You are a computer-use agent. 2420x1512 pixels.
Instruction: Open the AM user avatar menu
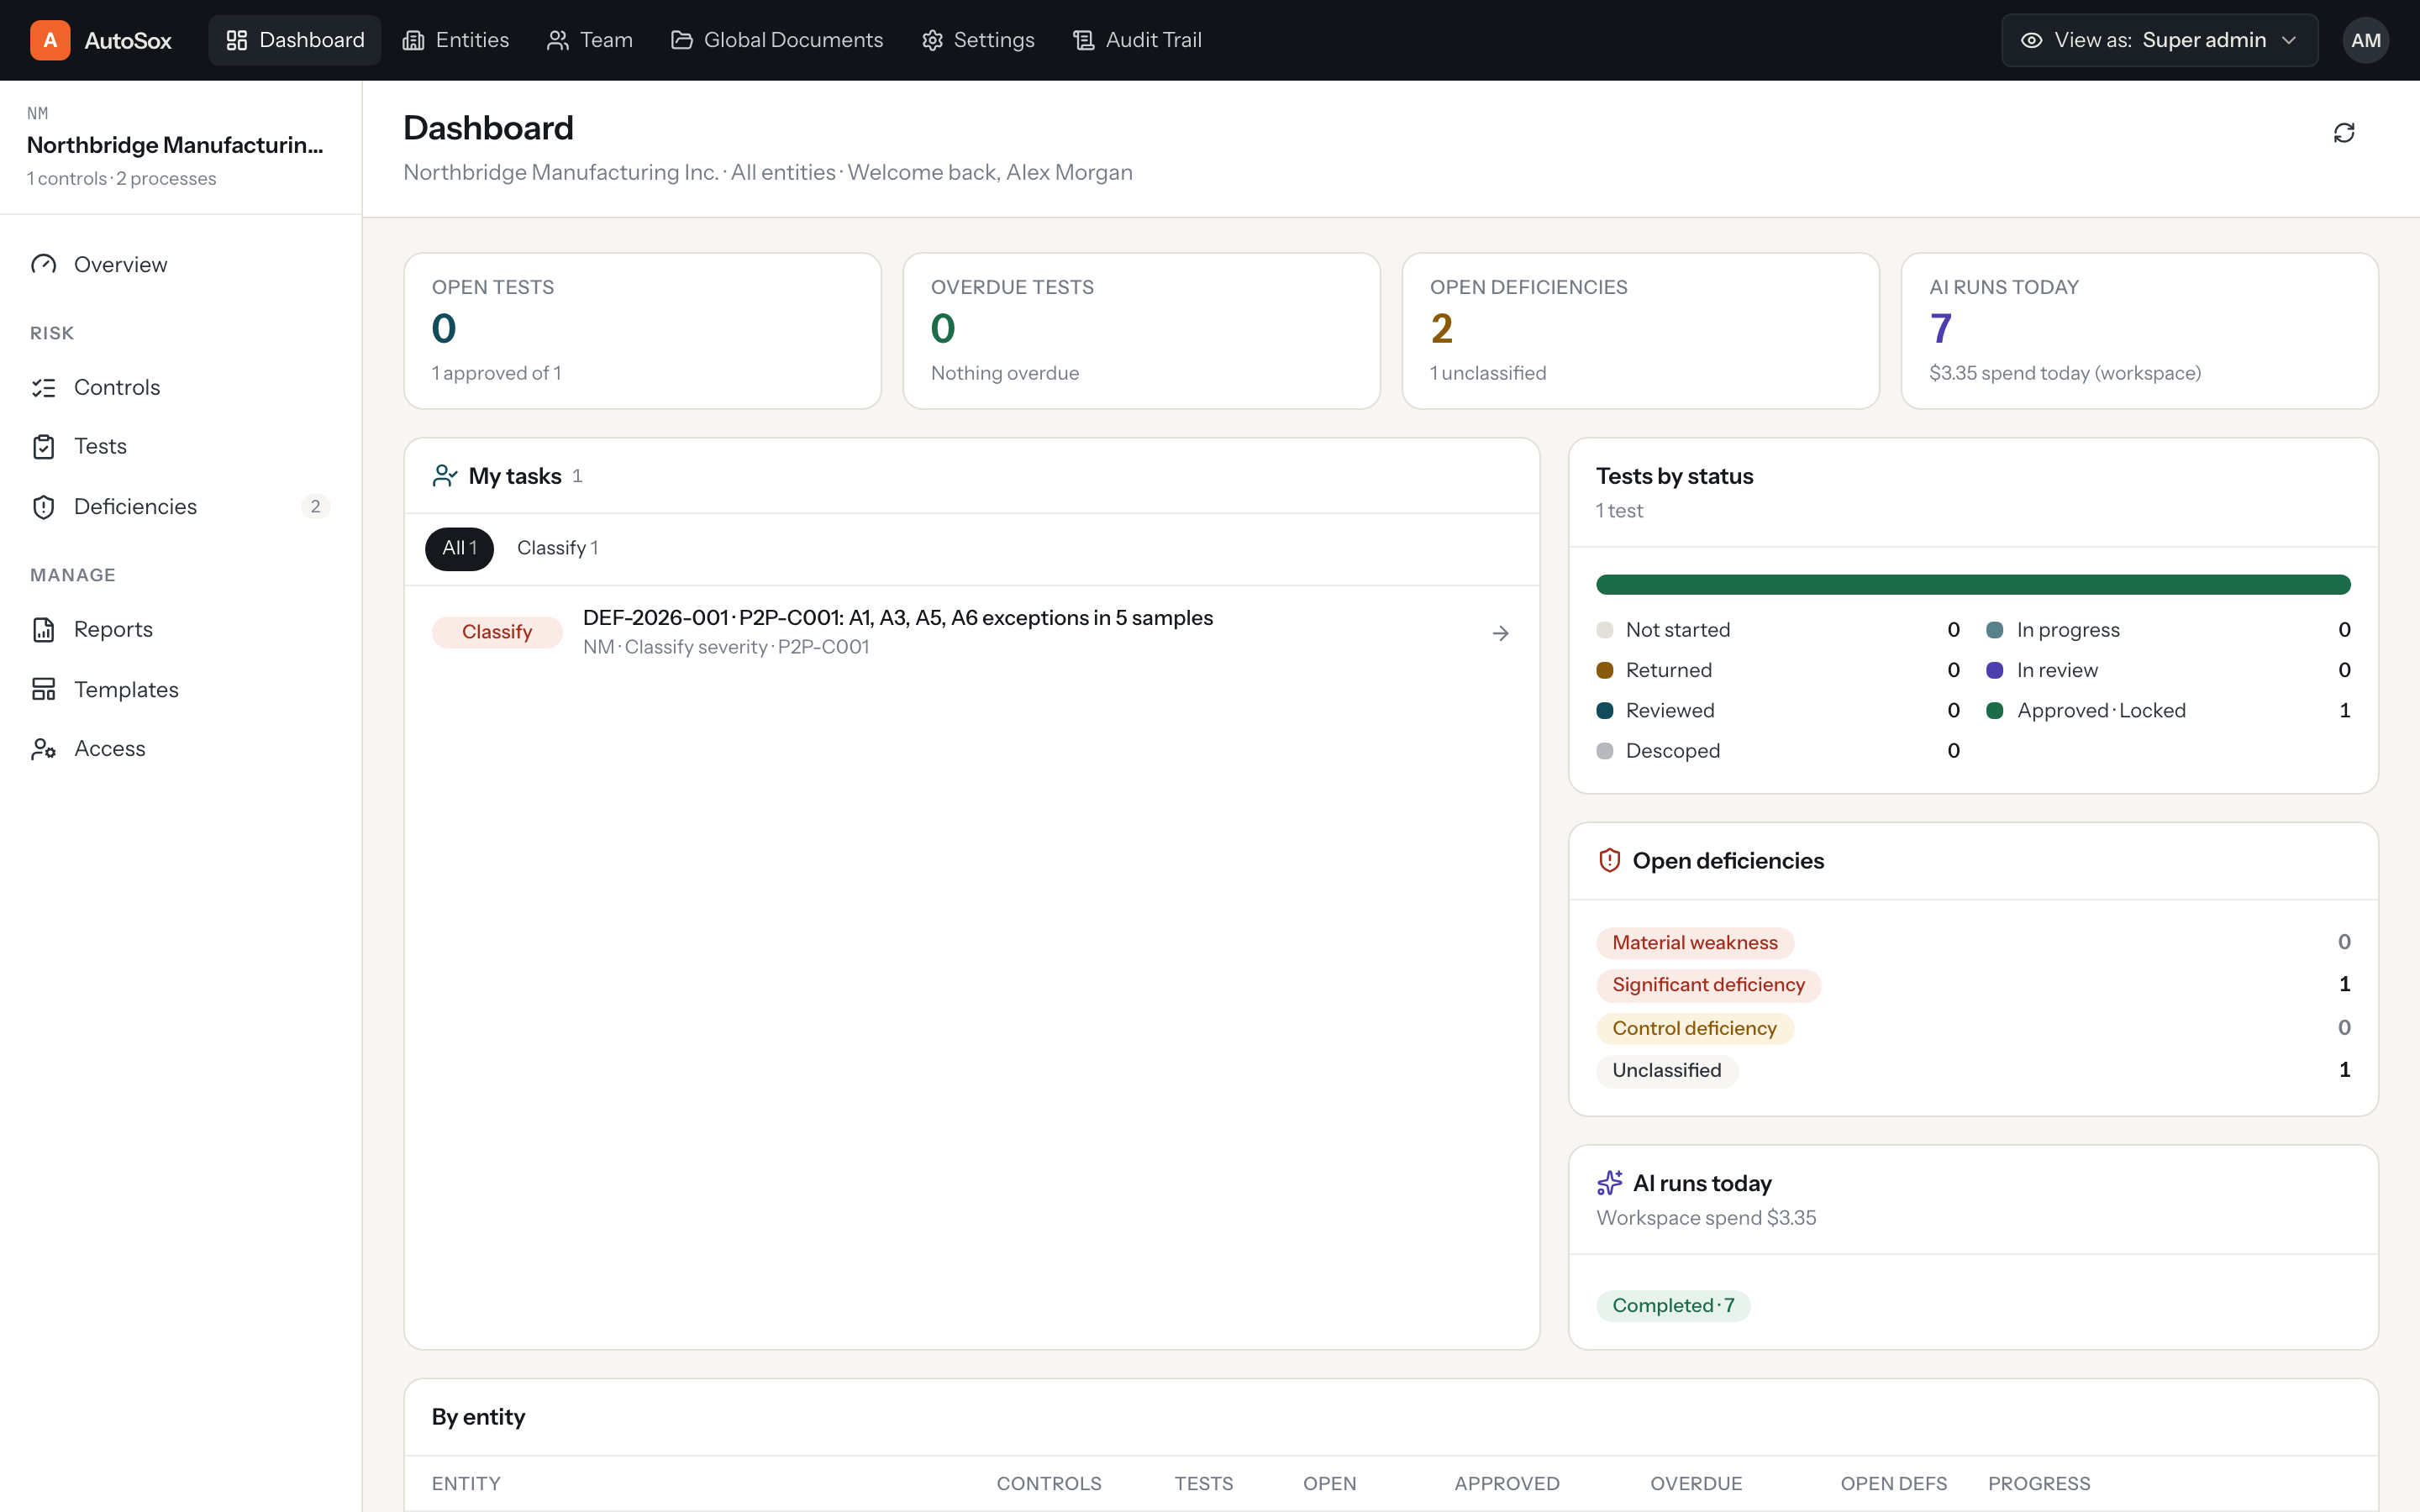2365,40
